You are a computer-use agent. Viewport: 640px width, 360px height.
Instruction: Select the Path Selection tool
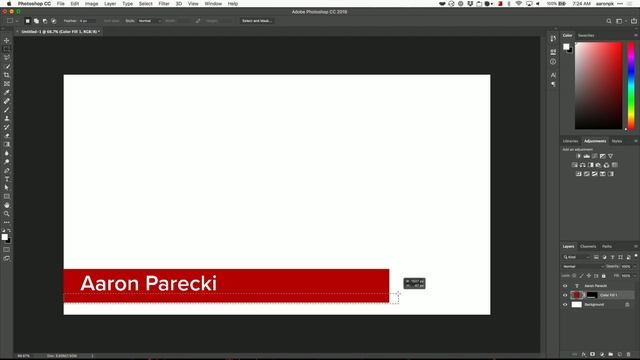coord(7,188)
